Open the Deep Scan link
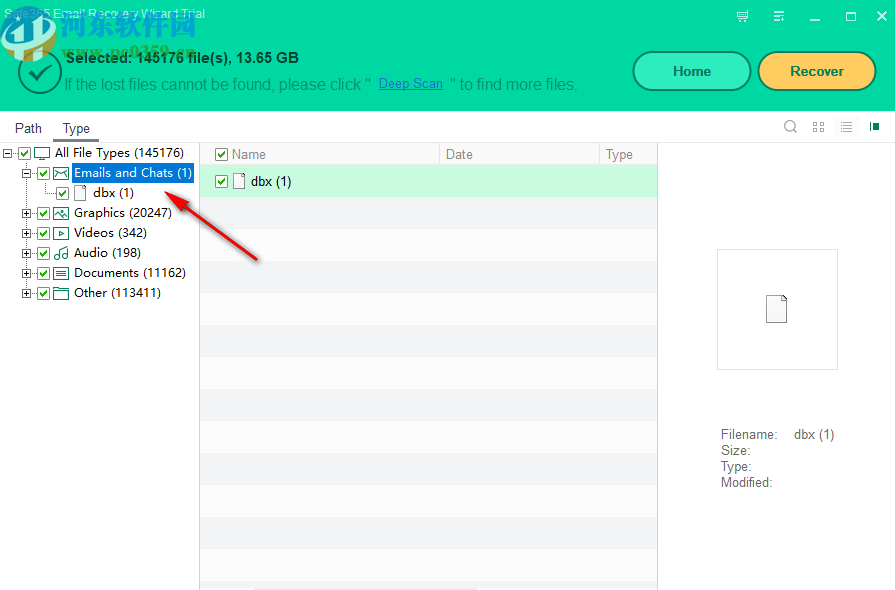The height and width of the screenshot is (590, 895). click(x=410, y=84)
